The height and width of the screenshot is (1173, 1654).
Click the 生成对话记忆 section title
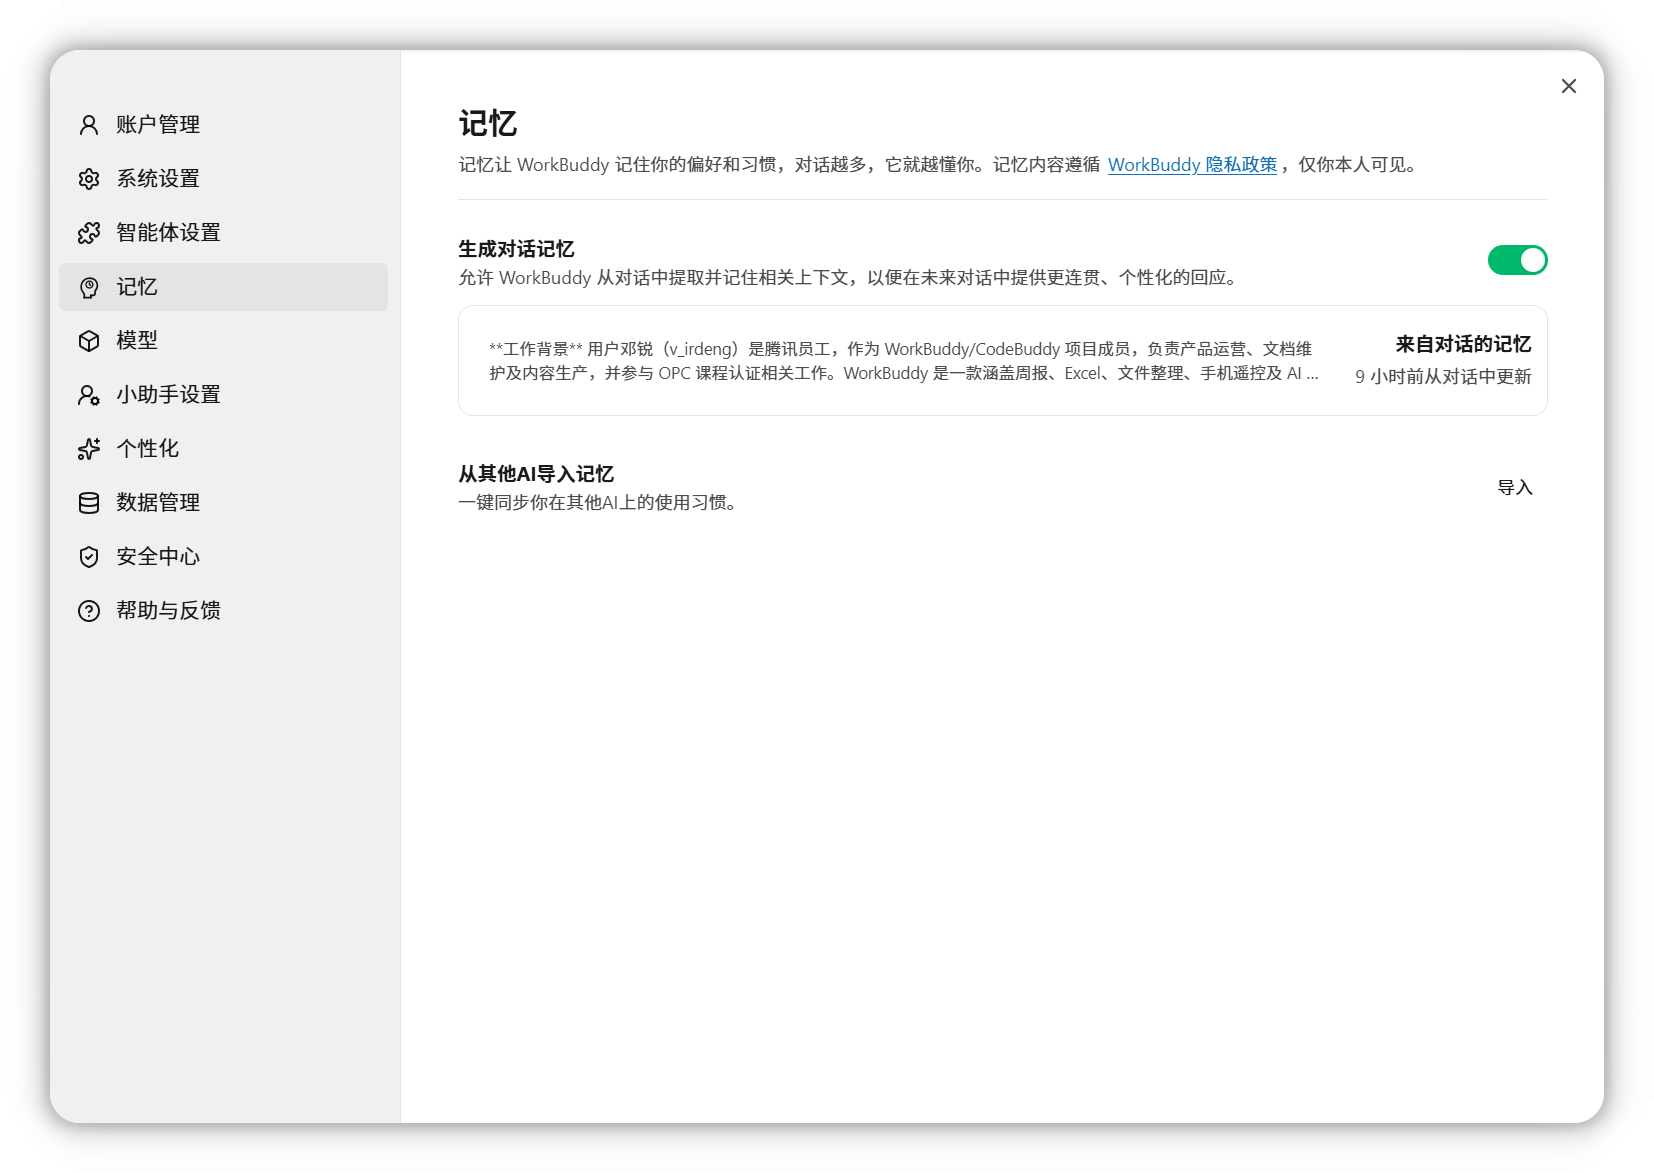(516, 249)
